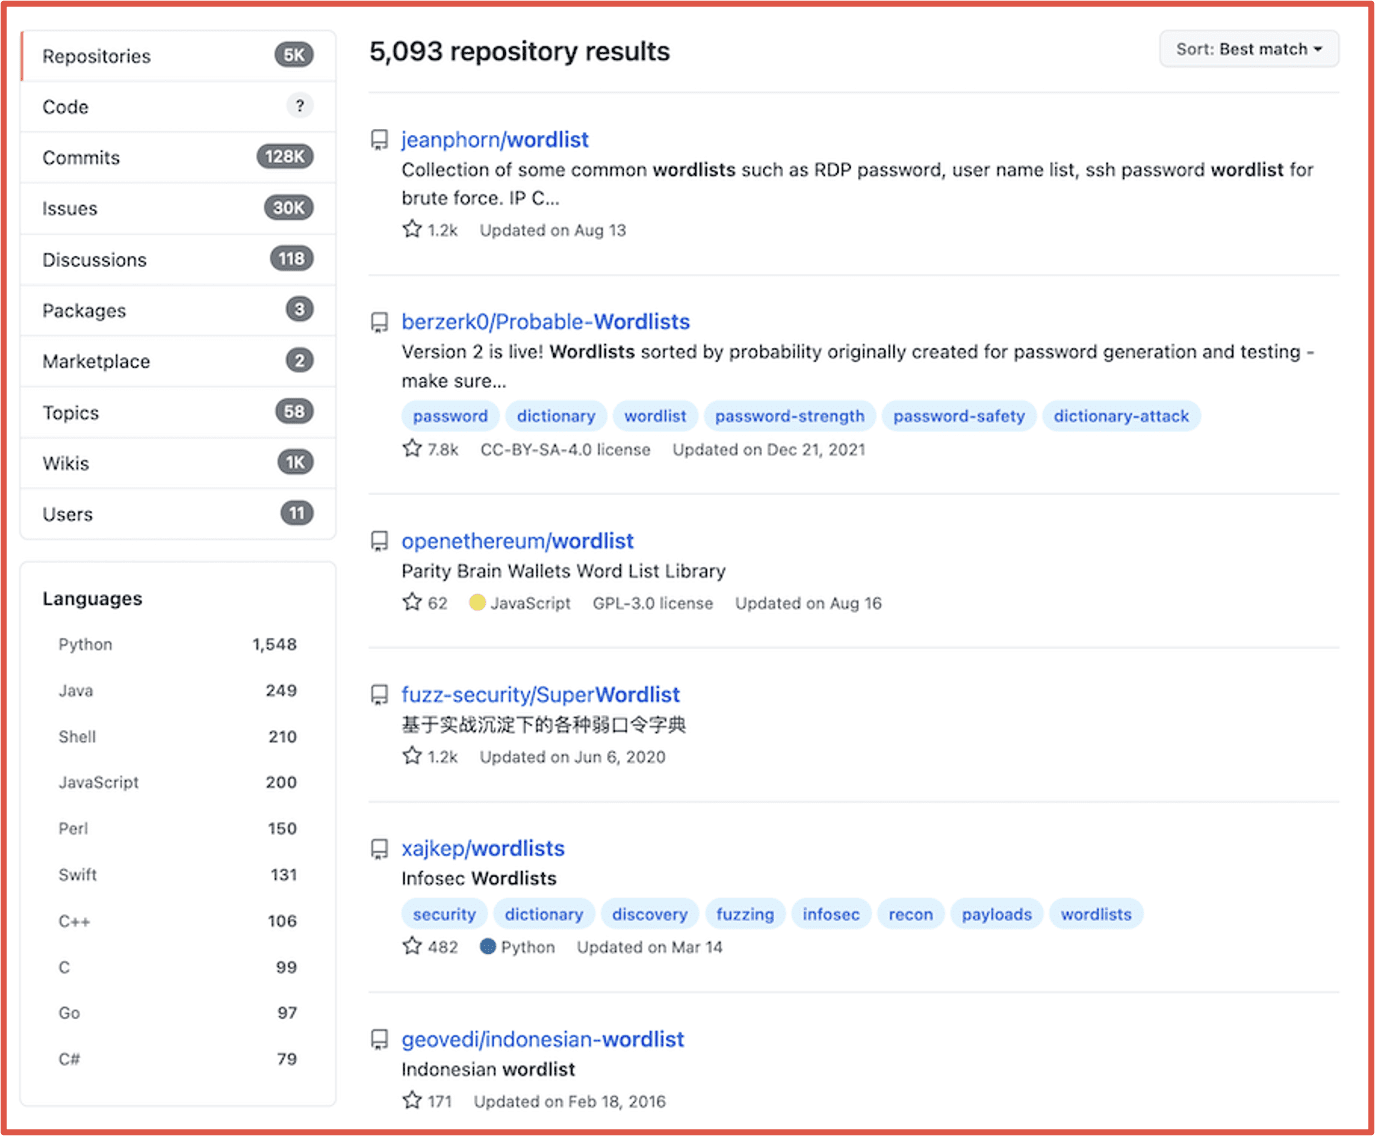This screenshot has height=1136, width=1376.
Task: Open the Sort: Best match dropdown
Action: pos(1249,49)
